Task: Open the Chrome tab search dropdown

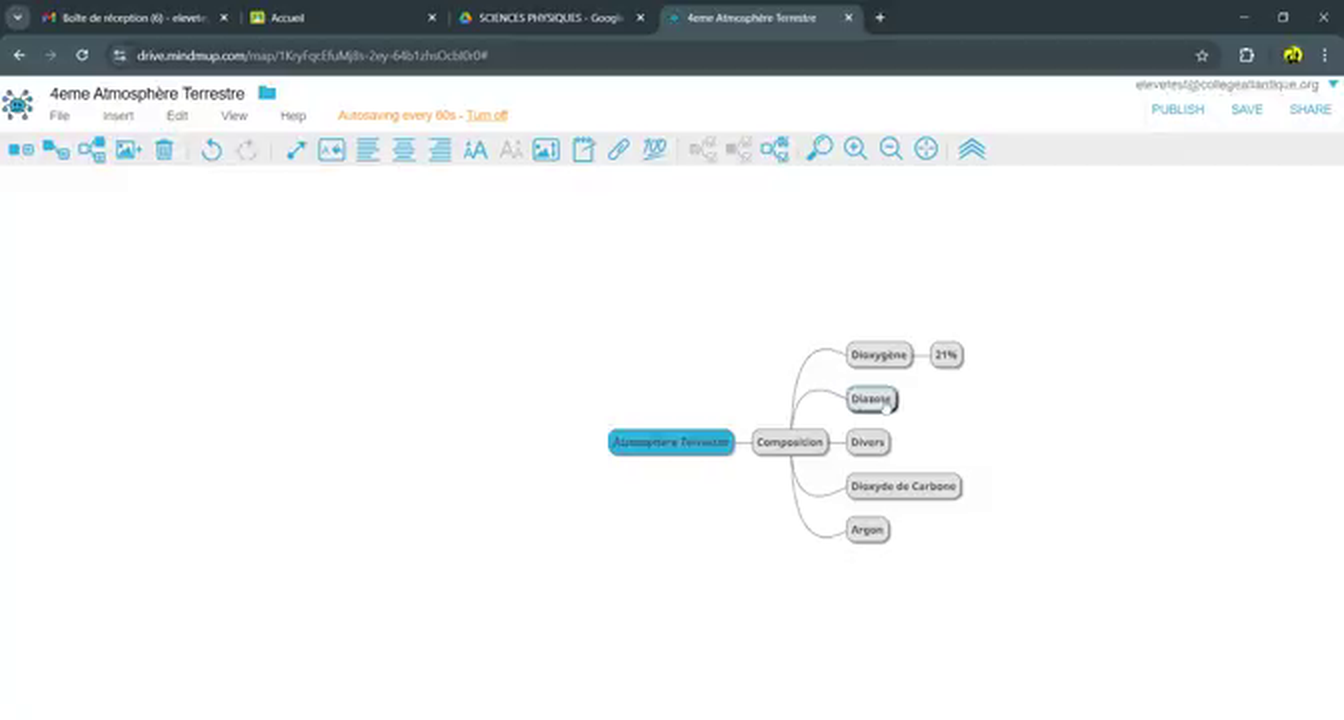Action: [x=17, y=18]
